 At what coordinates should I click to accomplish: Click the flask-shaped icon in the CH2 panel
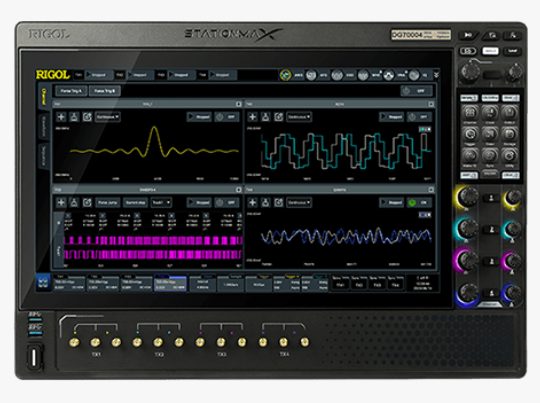(266, 117)
